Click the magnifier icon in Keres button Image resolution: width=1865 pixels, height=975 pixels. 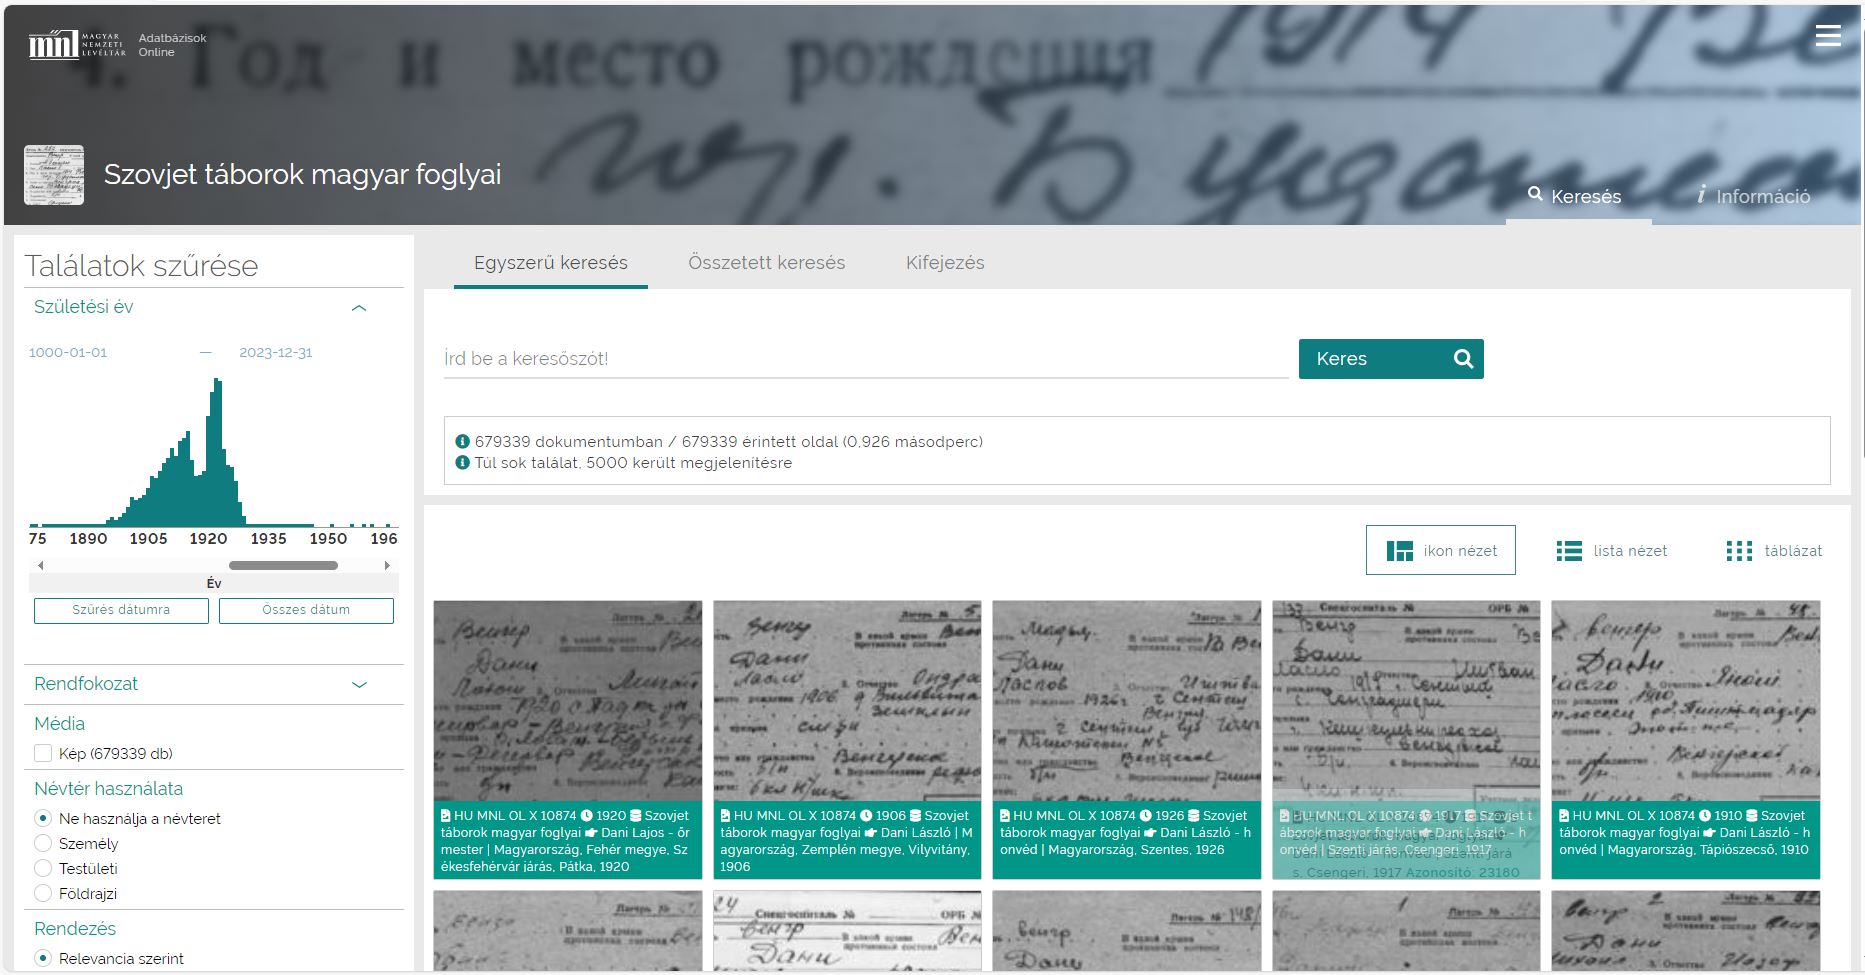pyautogui.click(x=1463, y=359)
